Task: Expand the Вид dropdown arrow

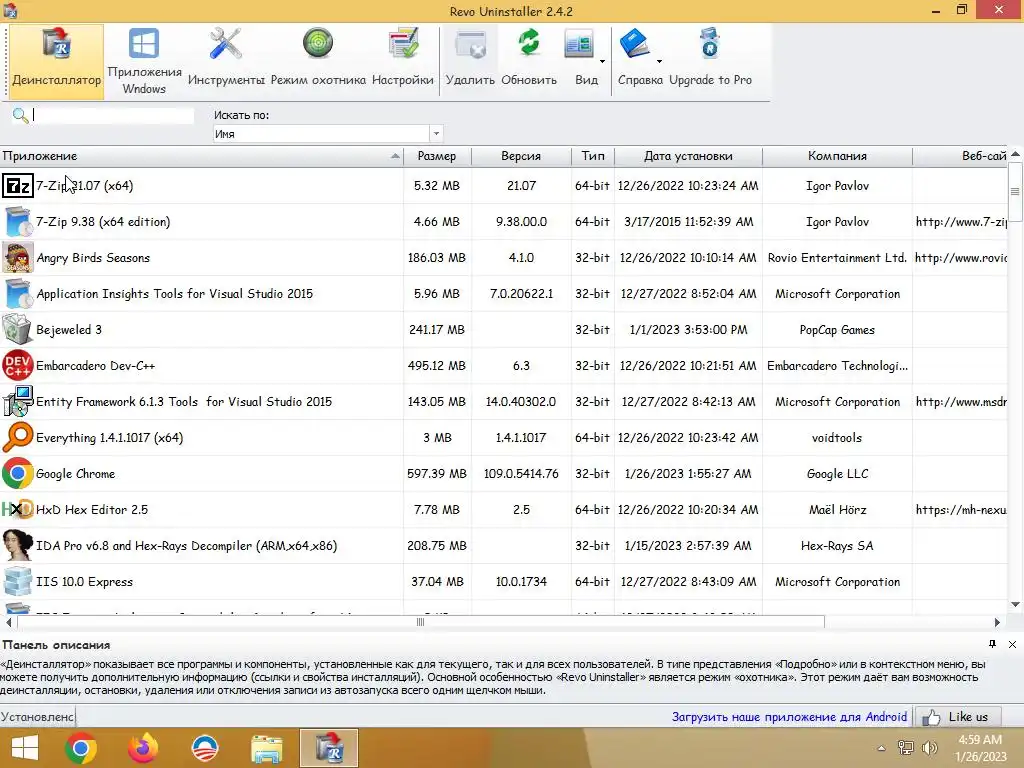Action: [x=602, y=61]
